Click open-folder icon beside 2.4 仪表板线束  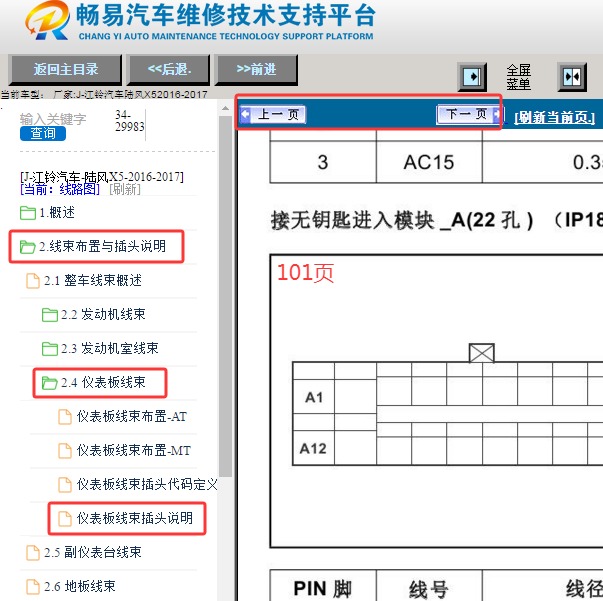[x=50, y=383]
